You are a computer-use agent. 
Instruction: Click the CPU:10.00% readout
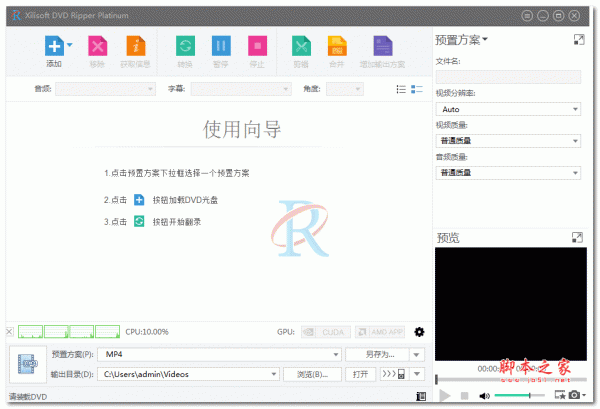(147, 332)
